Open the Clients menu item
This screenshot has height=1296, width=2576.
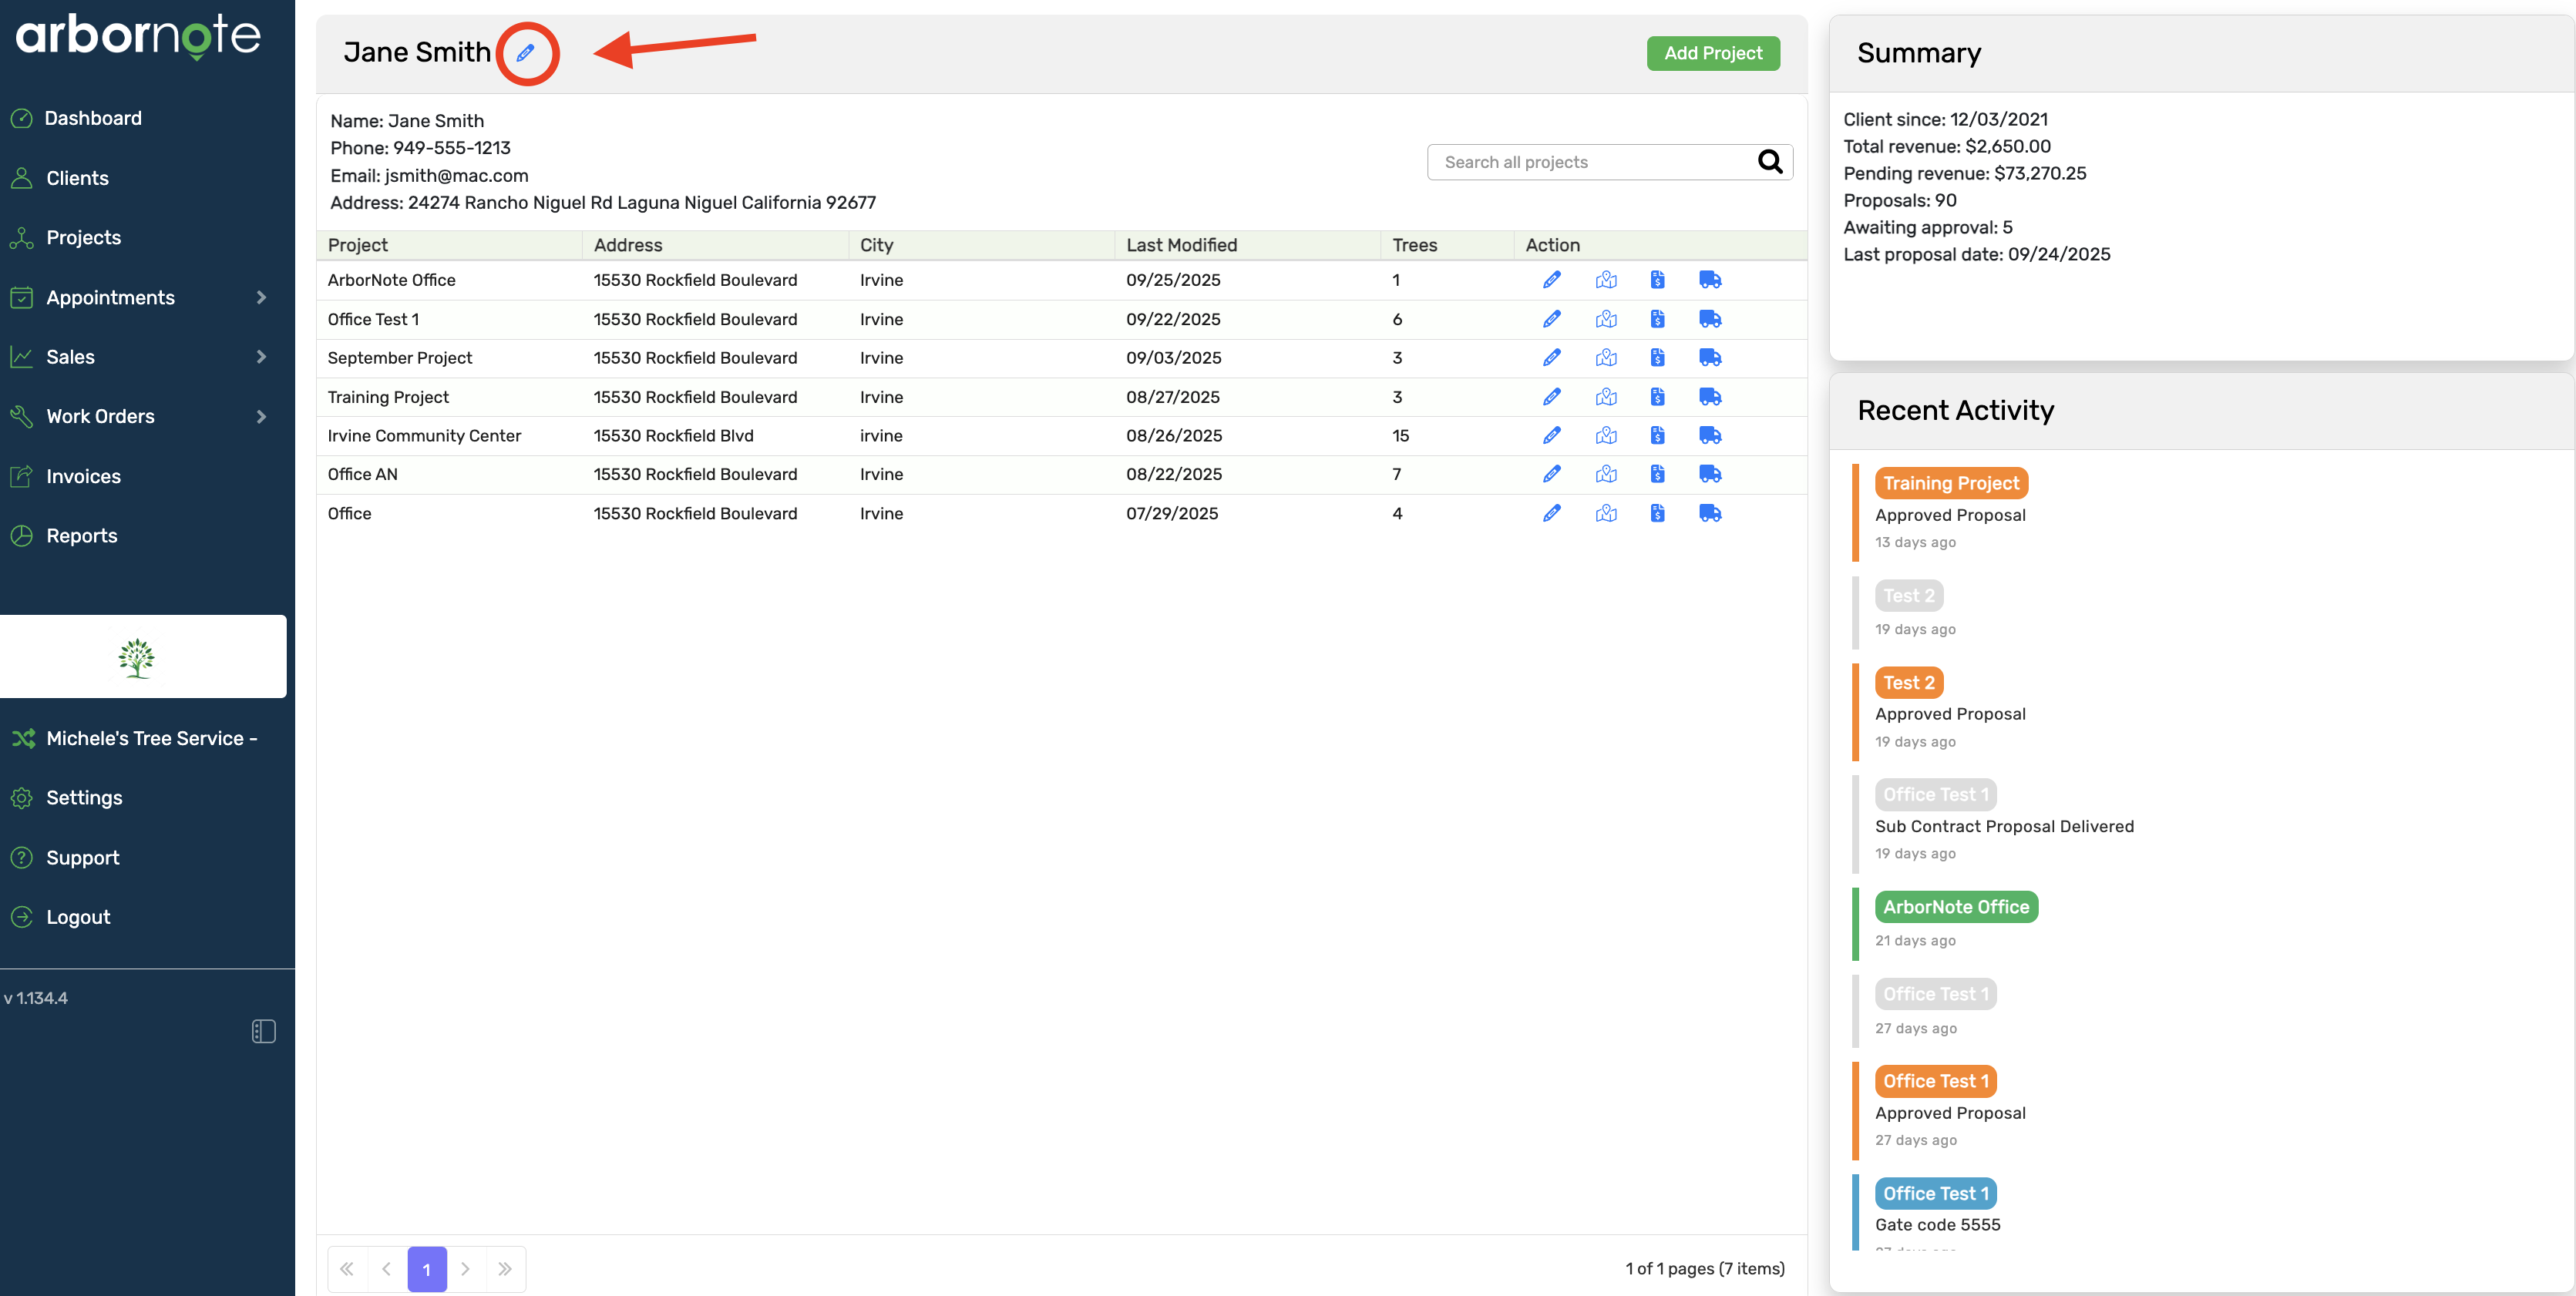pos(77,178)
